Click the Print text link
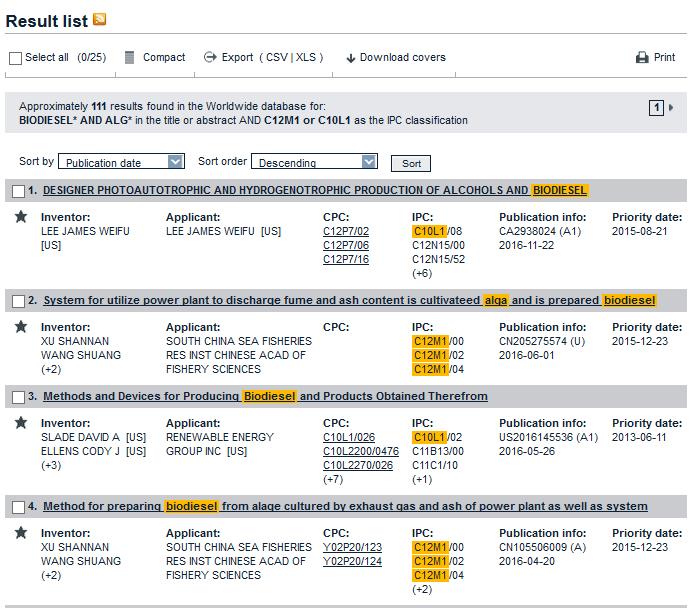Viewport: 699px width, 608px height. (664, 58)
